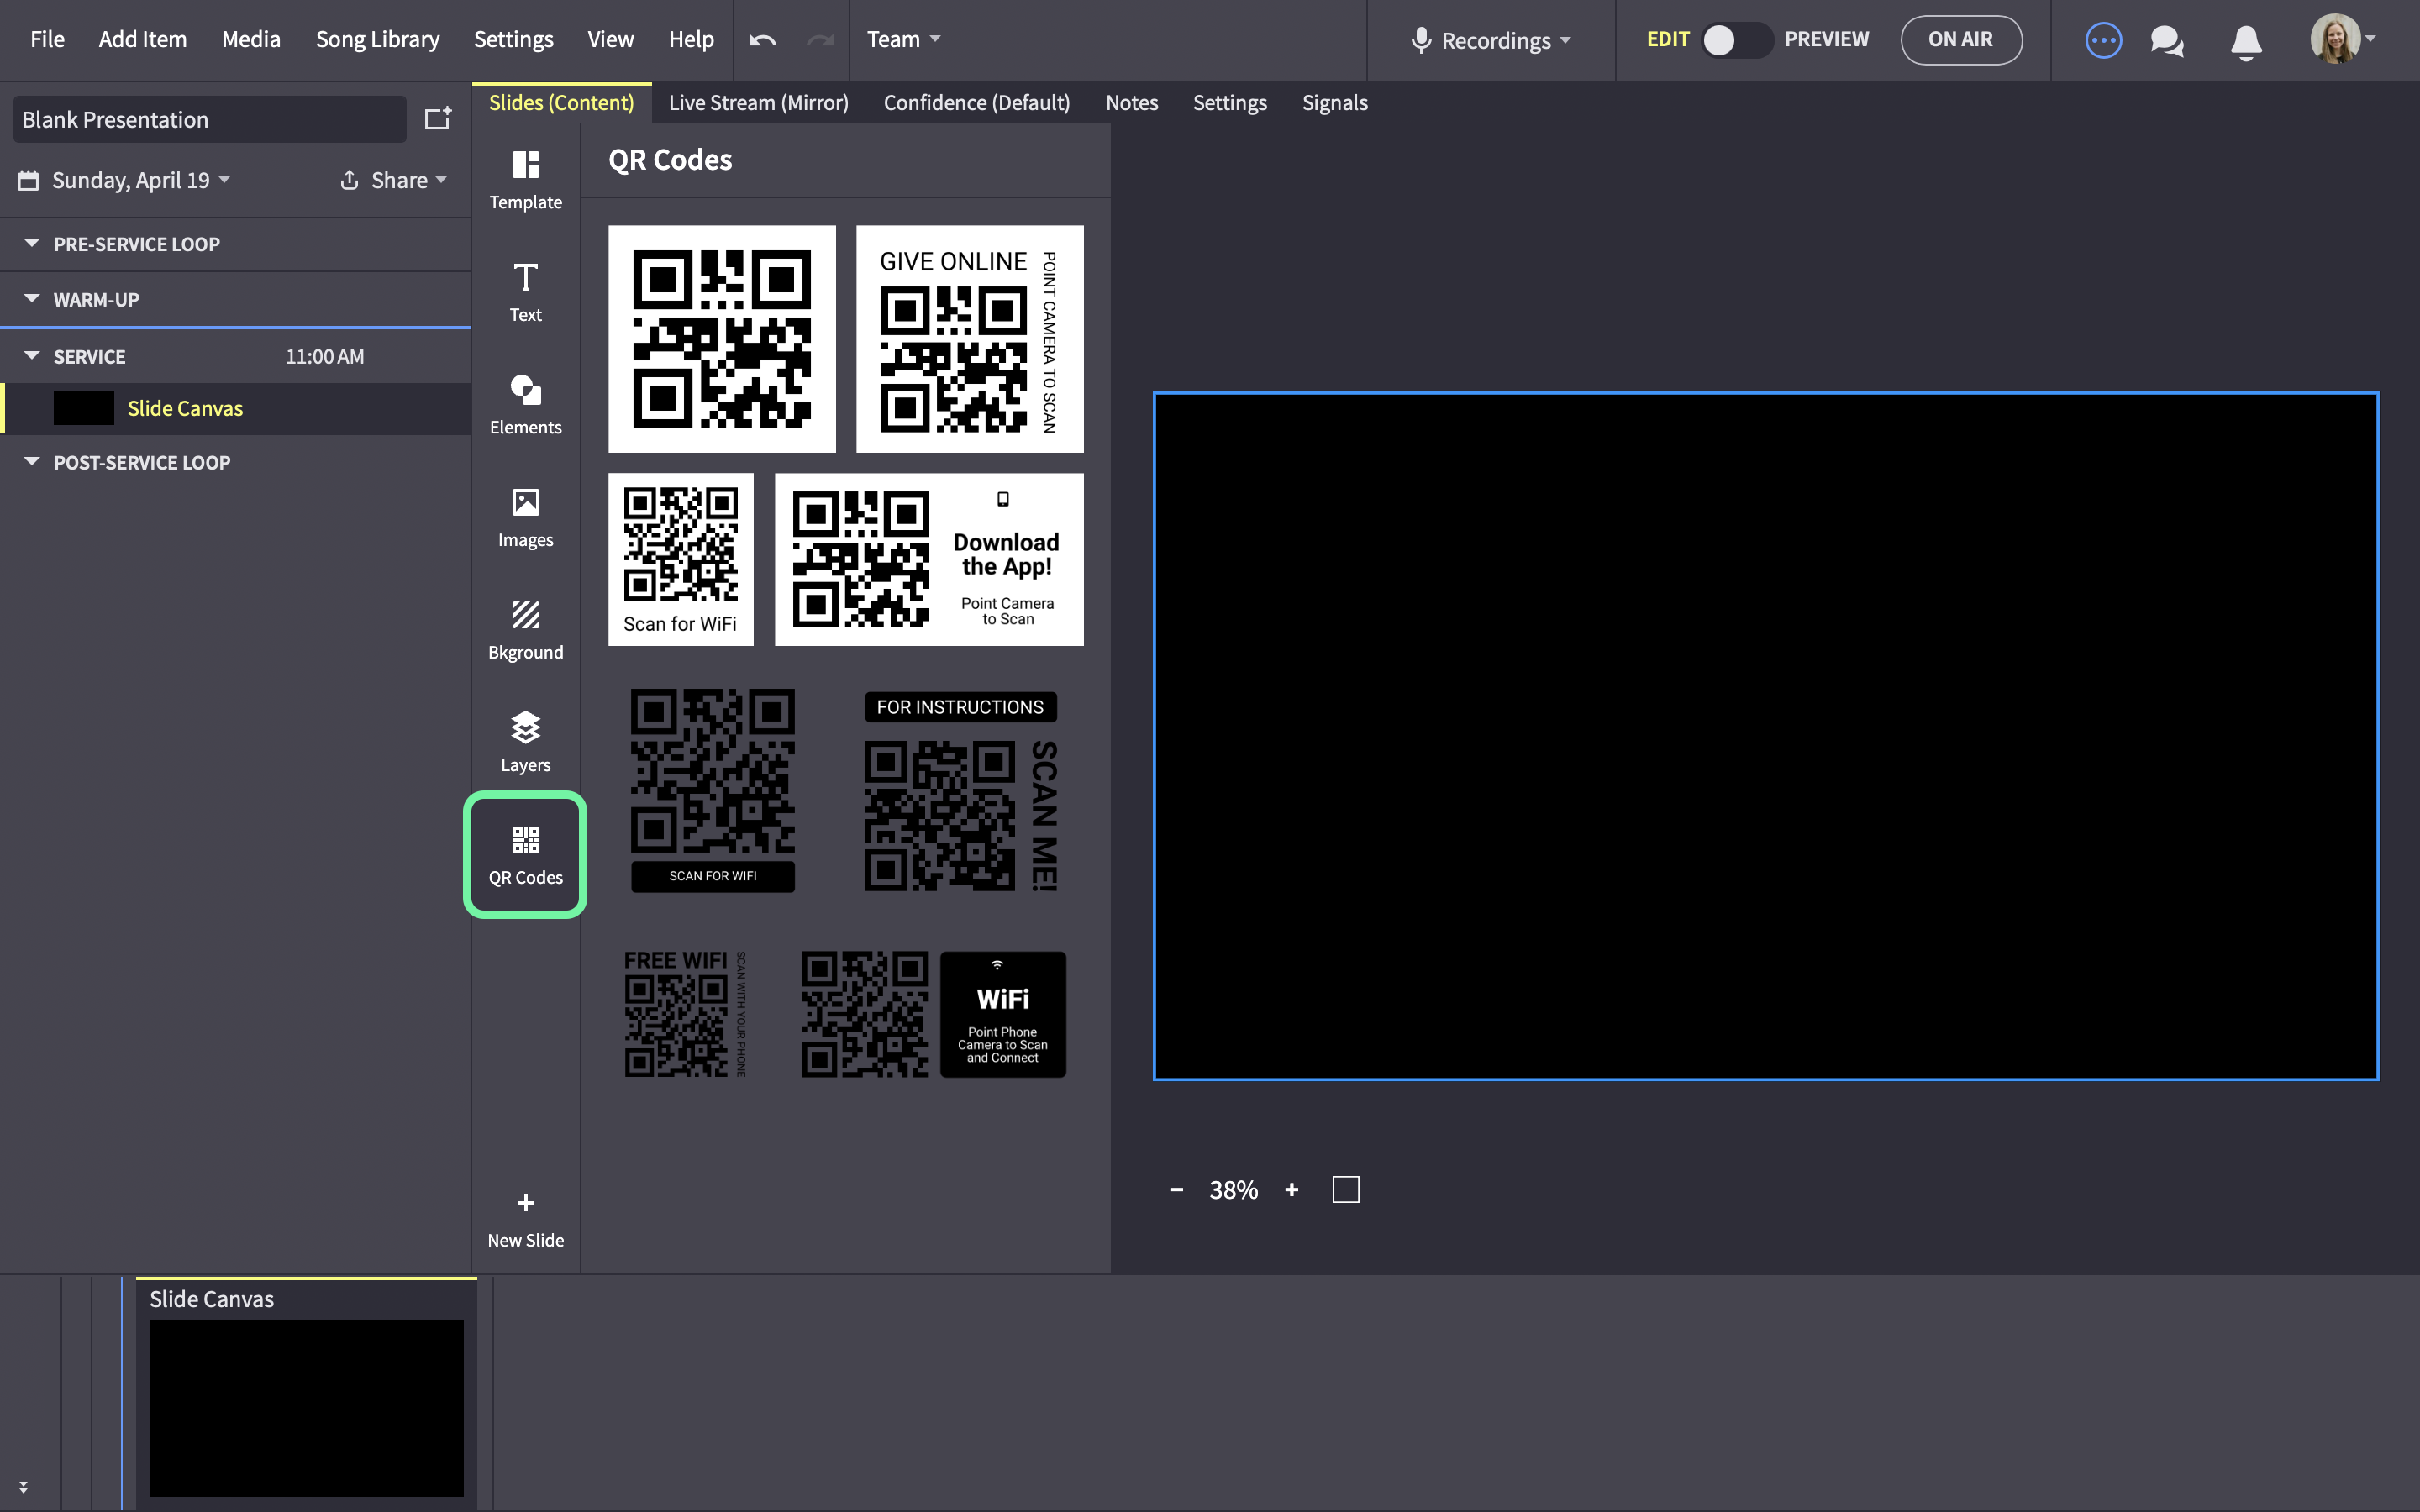The image size is (2420, 1512).
Task: Select the SCAN FOR WIFI black label template
Action: [712, 789]
